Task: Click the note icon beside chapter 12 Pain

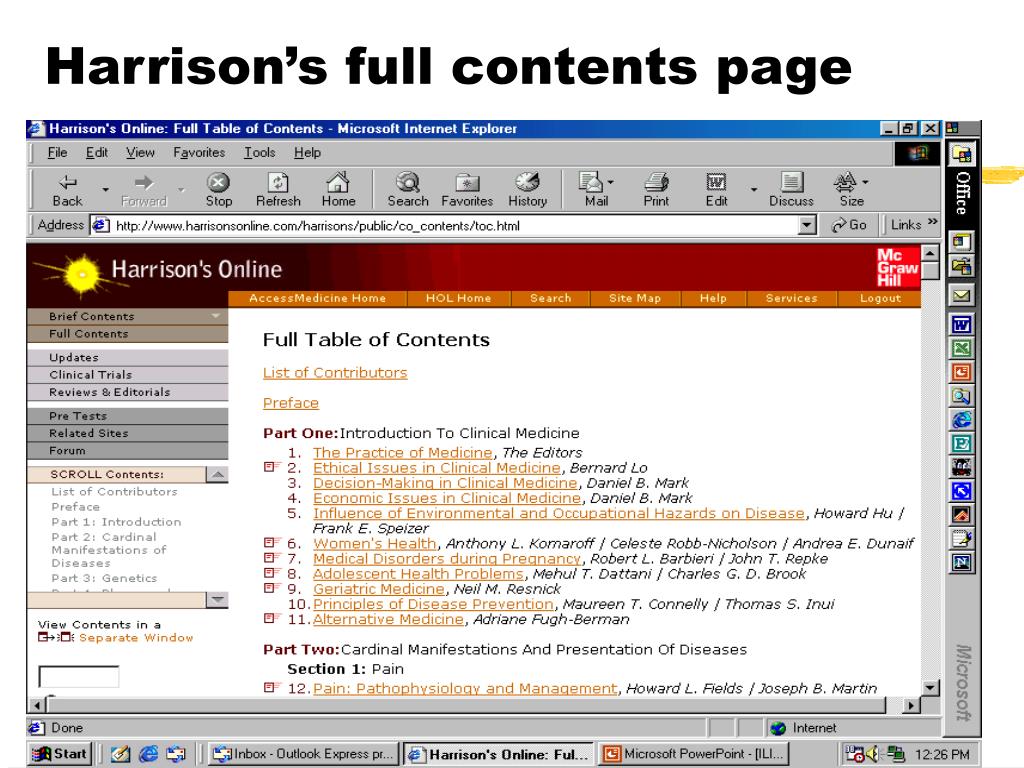Action: coord(271,687)
